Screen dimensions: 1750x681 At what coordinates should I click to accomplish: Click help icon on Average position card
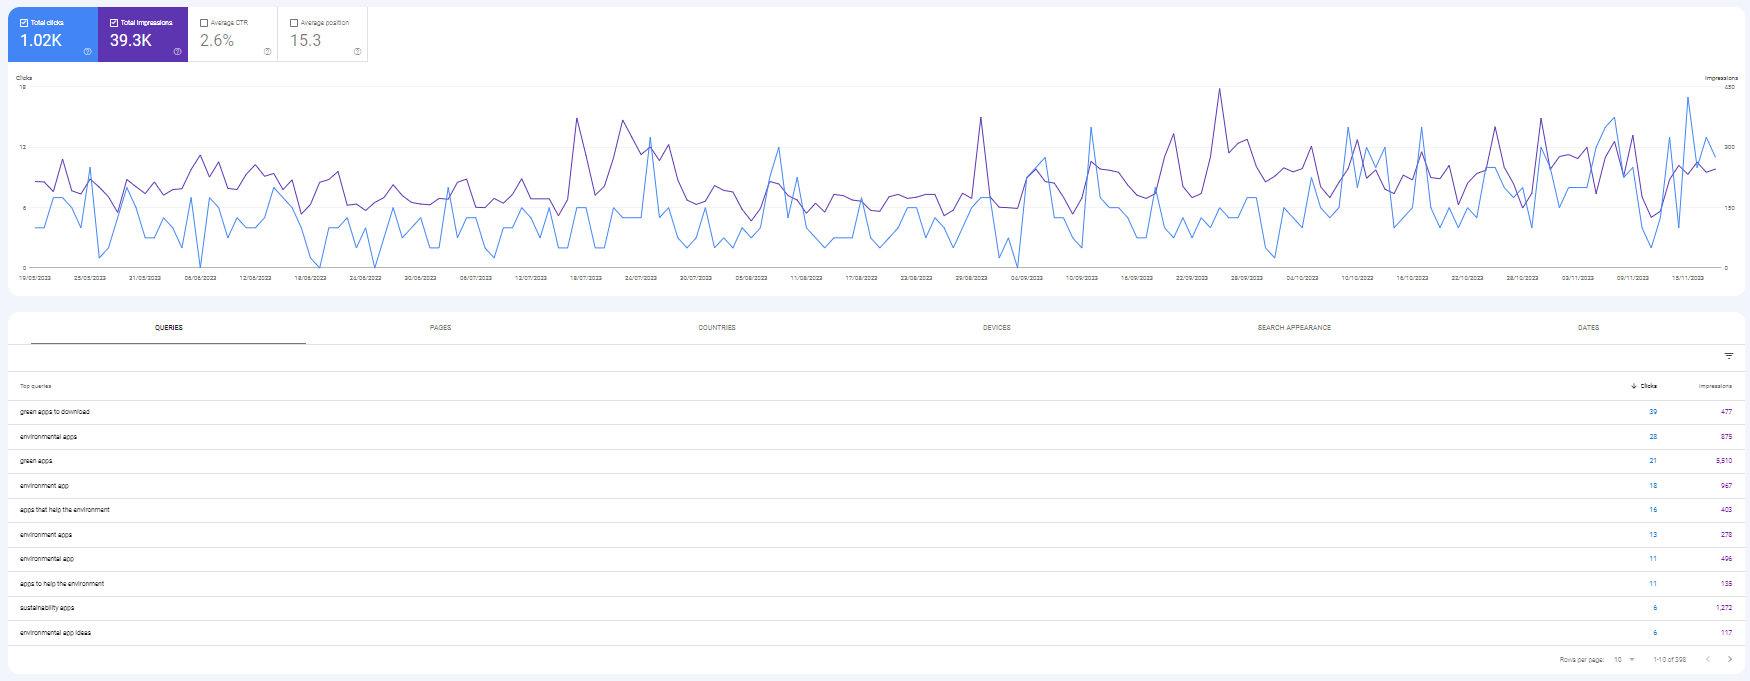tap(357, 51)
